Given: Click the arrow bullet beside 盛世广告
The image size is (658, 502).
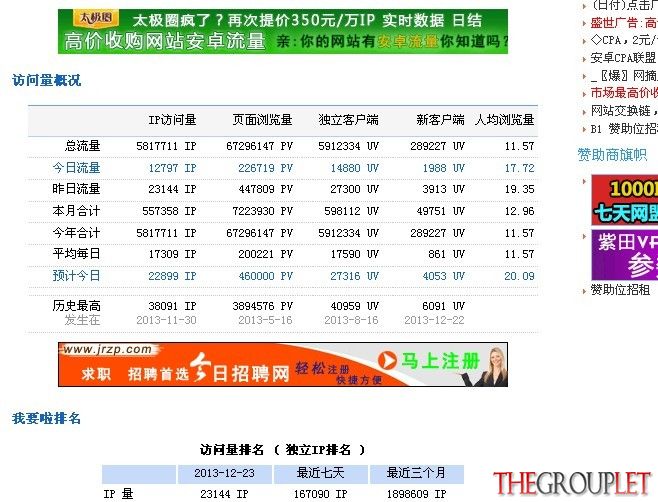Looking at the screenshot, I should pyautogui.click(x=584, y=24).
